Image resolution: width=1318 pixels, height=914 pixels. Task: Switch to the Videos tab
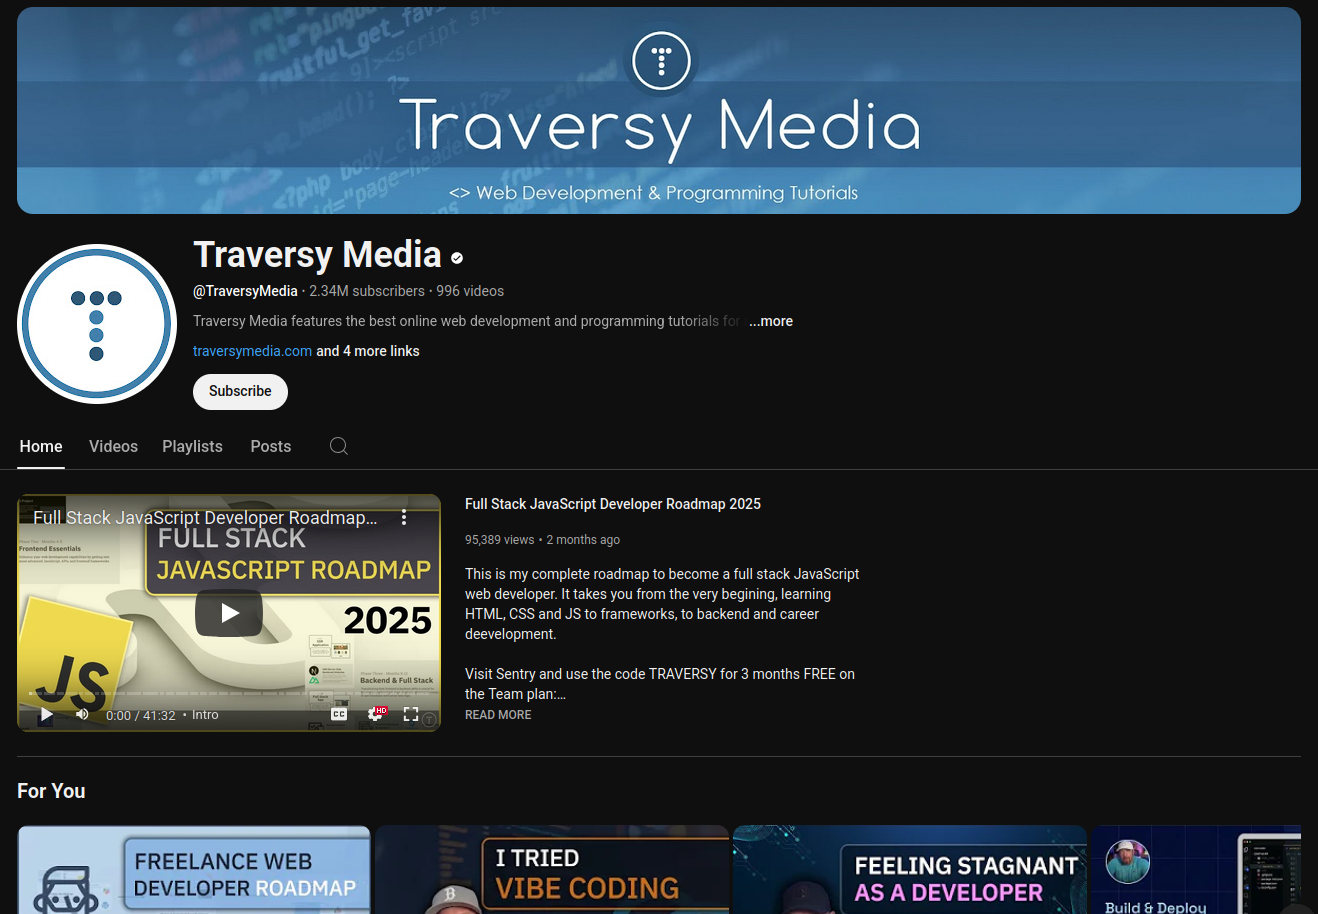click(113, 446)
